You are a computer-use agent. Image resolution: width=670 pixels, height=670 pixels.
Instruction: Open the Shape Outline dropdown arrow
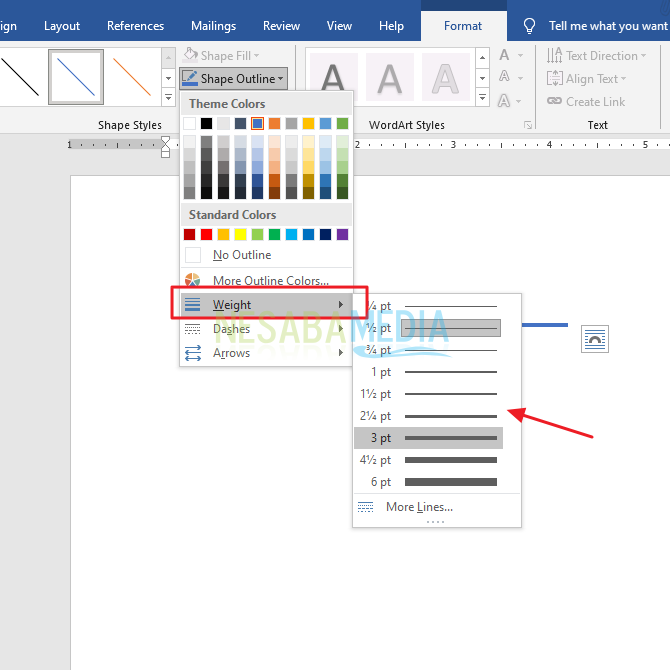pyautogui.click(x=282, y=78)
